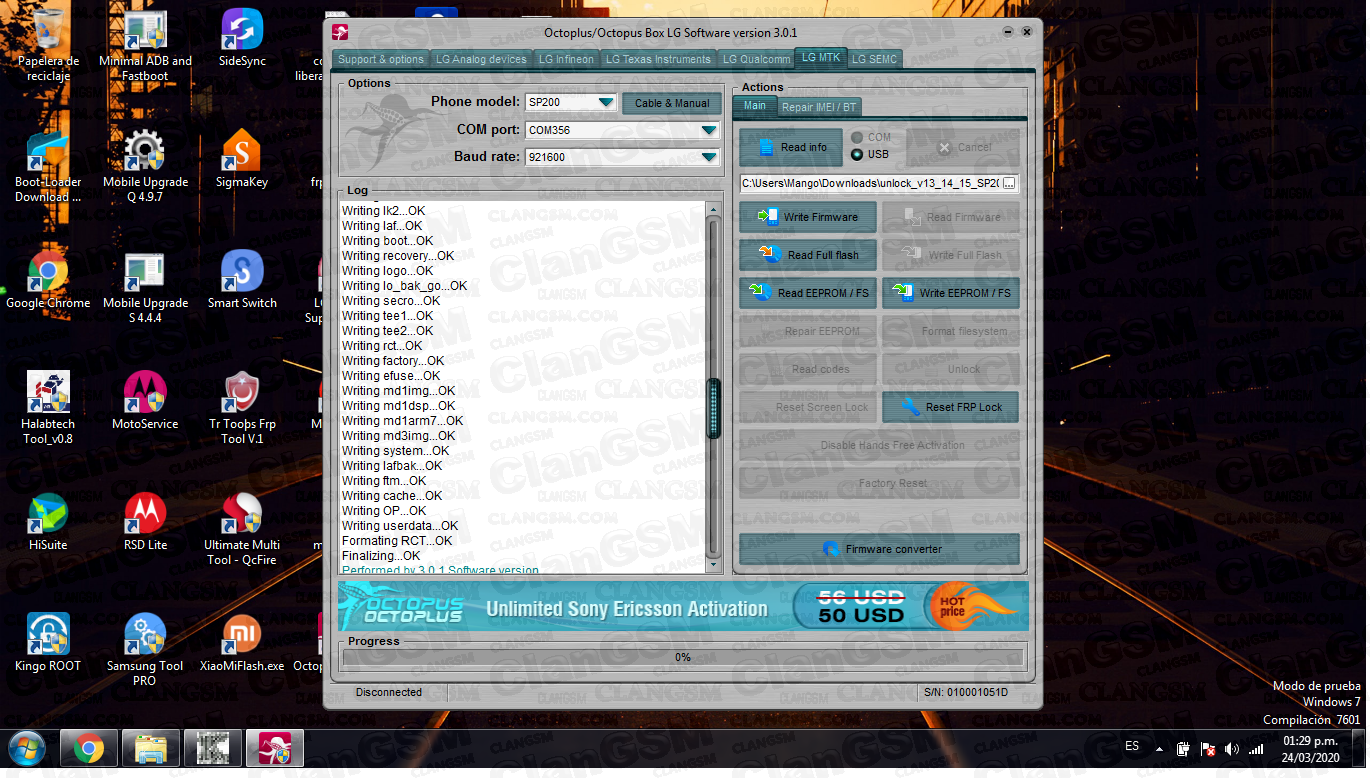Click the Progress bar showing 0%
Screen dimensions: 1370x778
coord(682,657)
